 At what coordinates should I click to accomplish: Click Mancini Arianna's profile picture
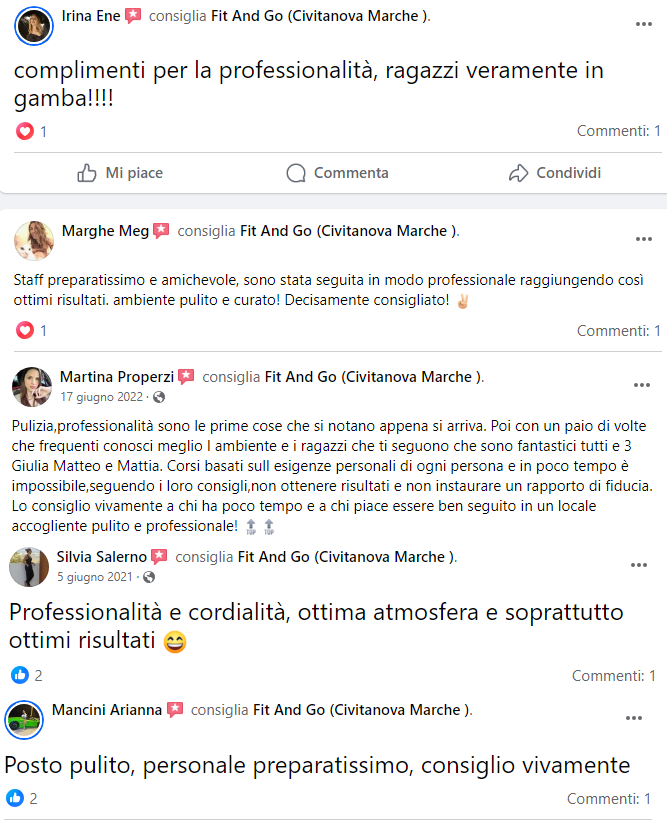(x=24, y=720)
